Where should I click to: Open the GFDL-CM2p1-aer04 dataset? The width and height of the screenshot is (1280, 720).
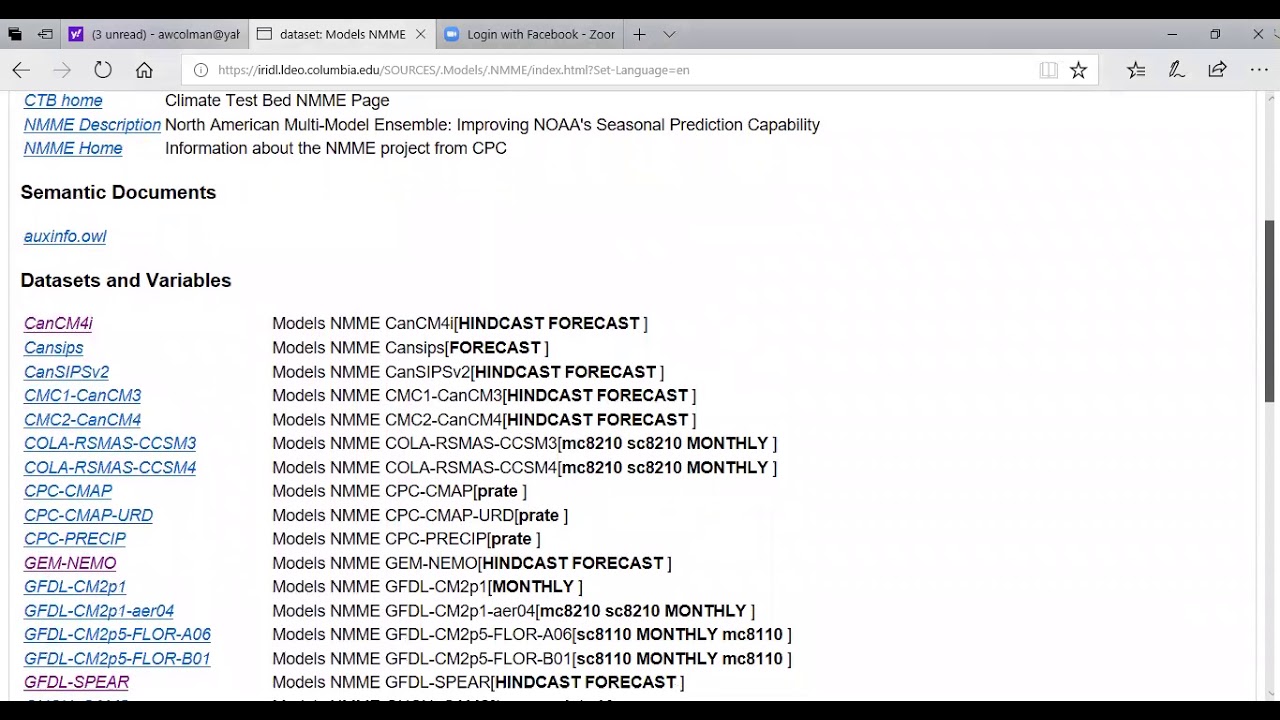(x=99, y=611)
